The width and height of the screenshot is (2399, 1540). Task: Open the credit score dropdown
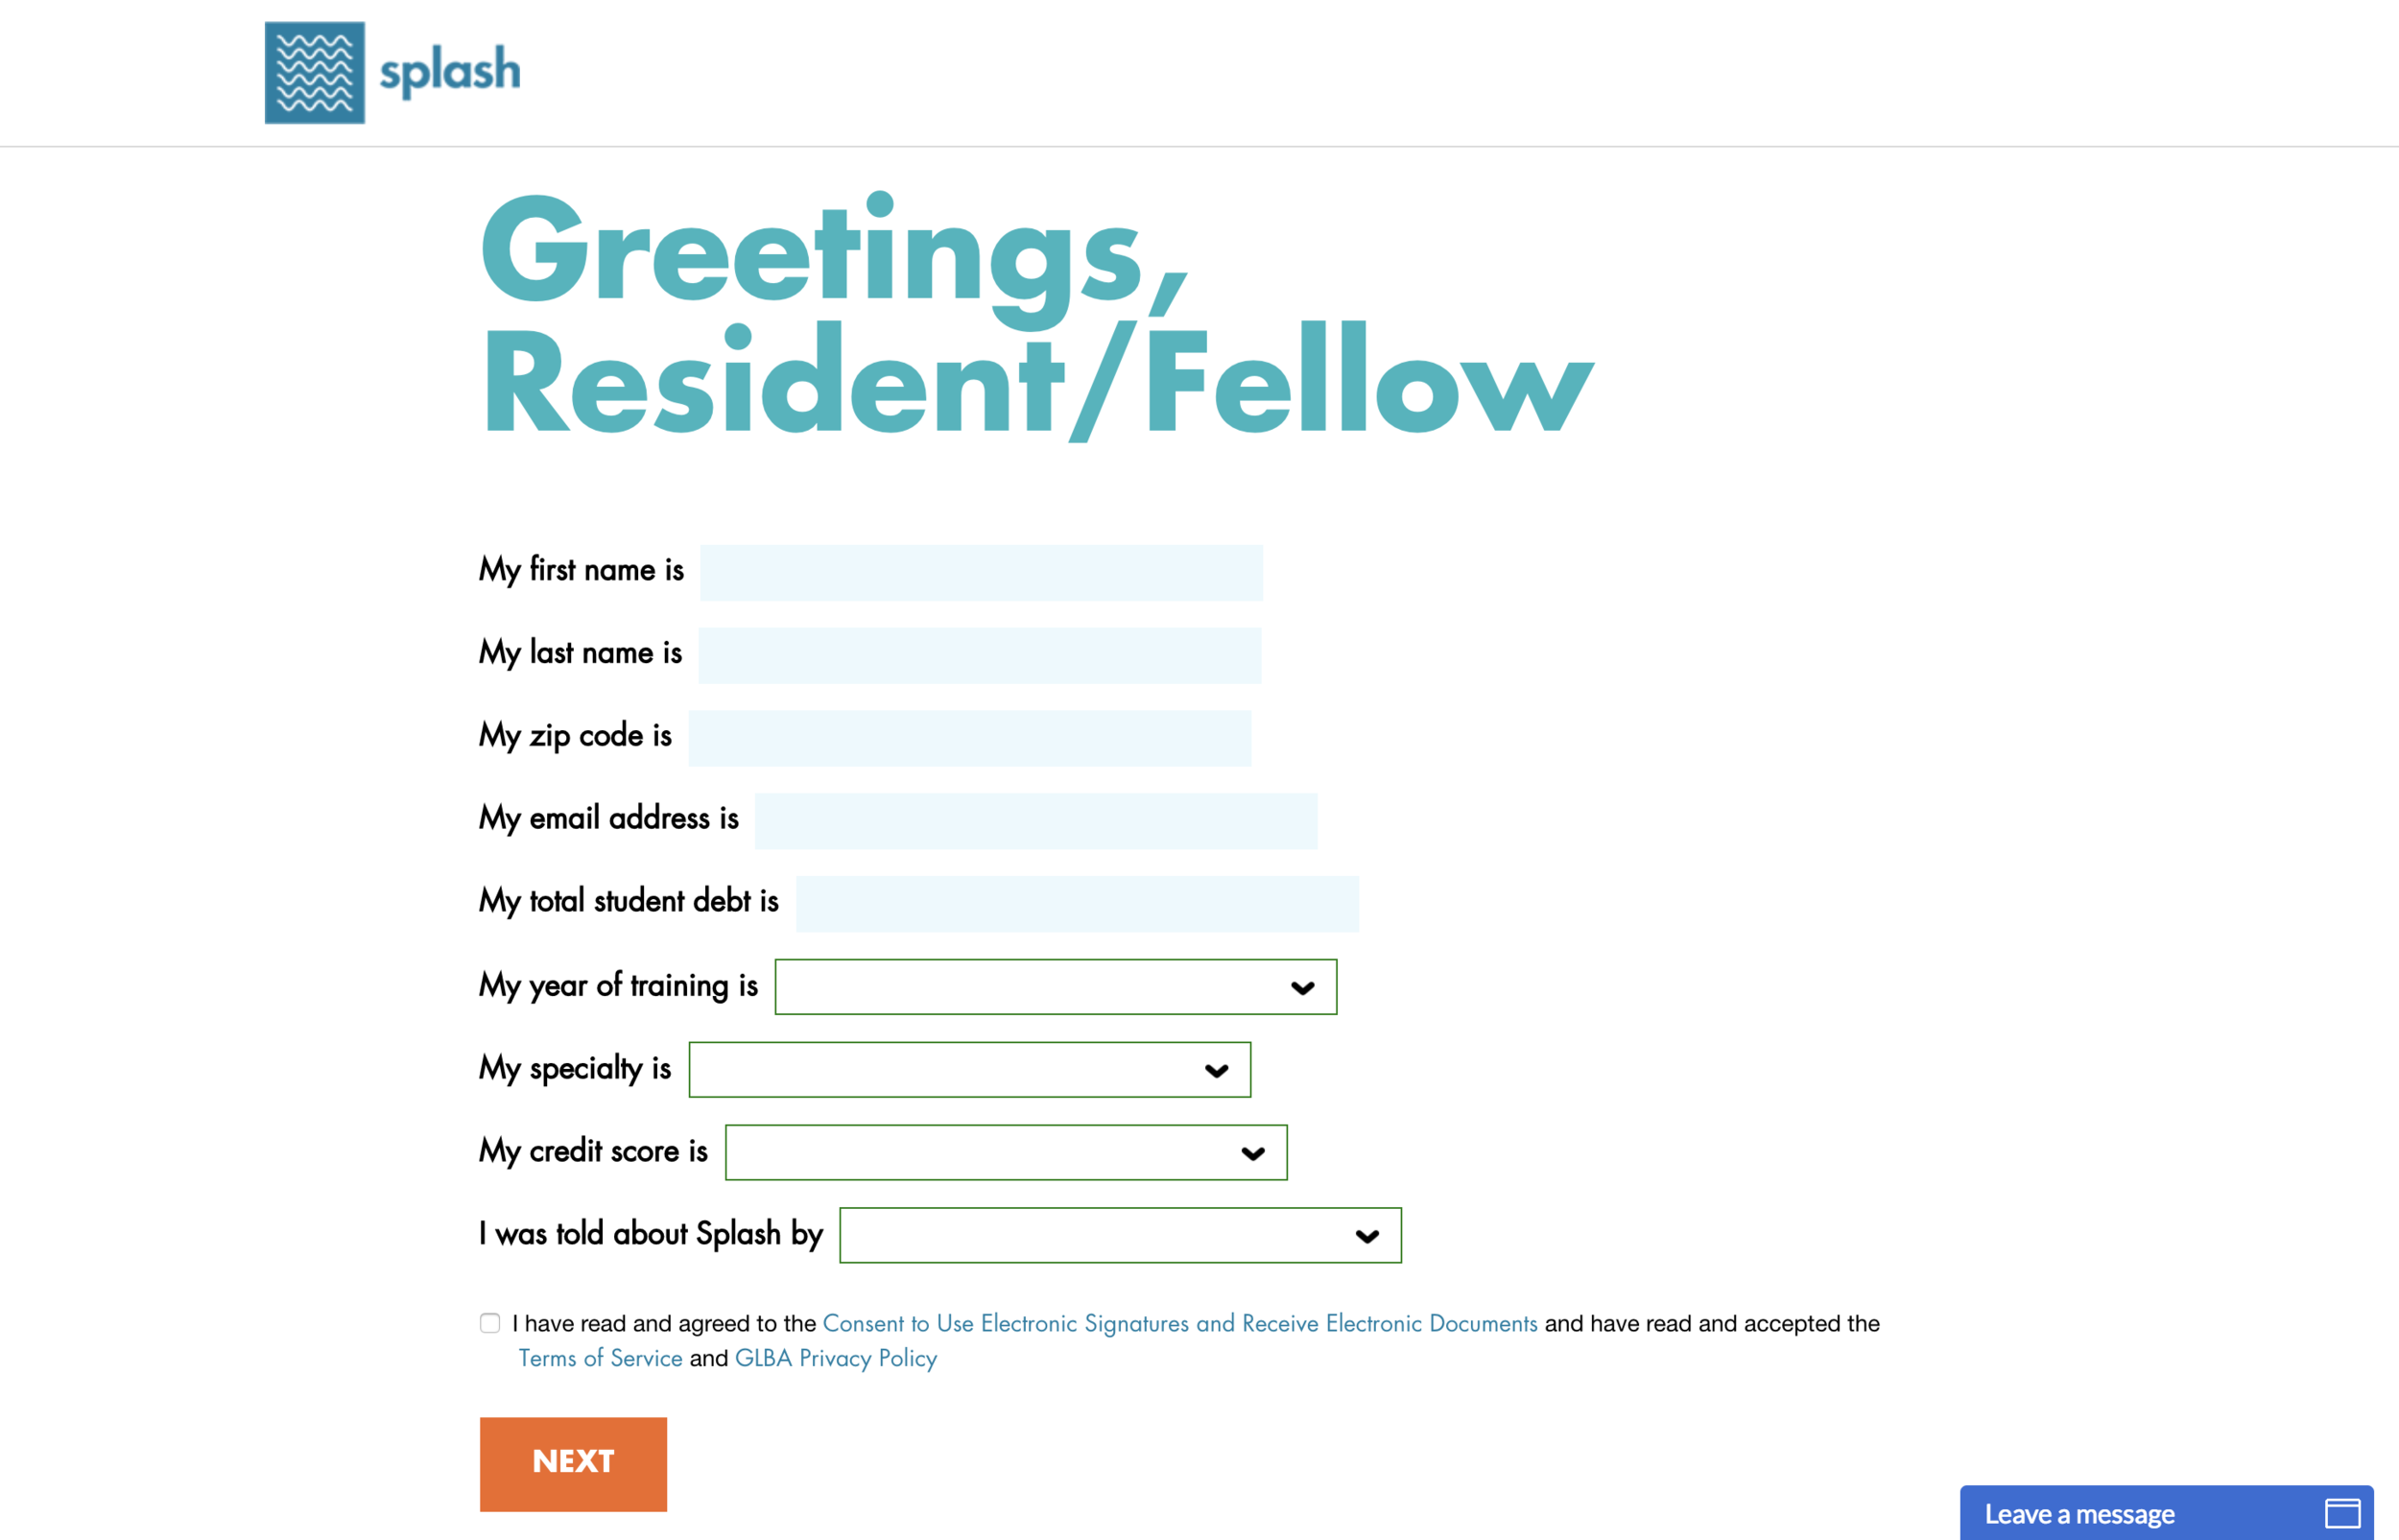[x=1006, y=1153]
